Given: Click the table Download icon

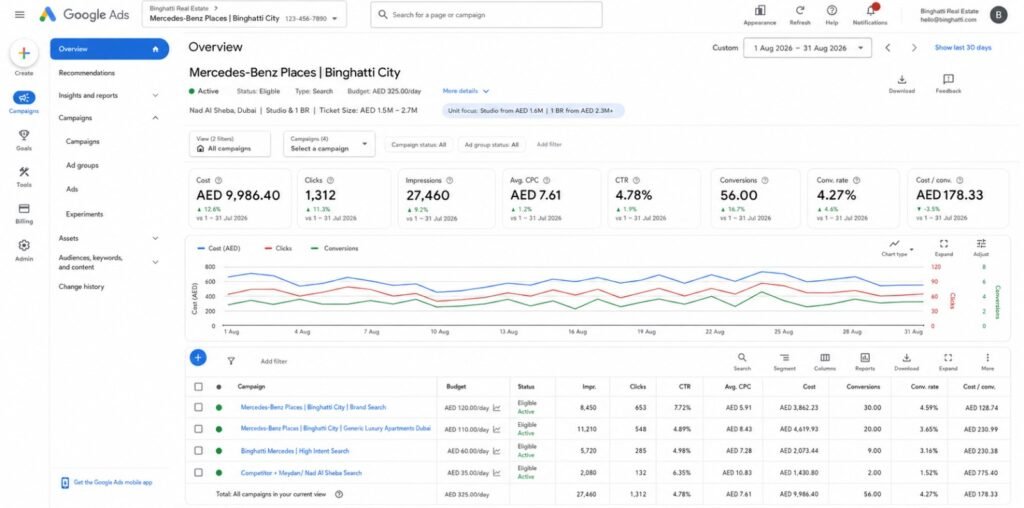Looking at the screenshot, I should [906, 358].
